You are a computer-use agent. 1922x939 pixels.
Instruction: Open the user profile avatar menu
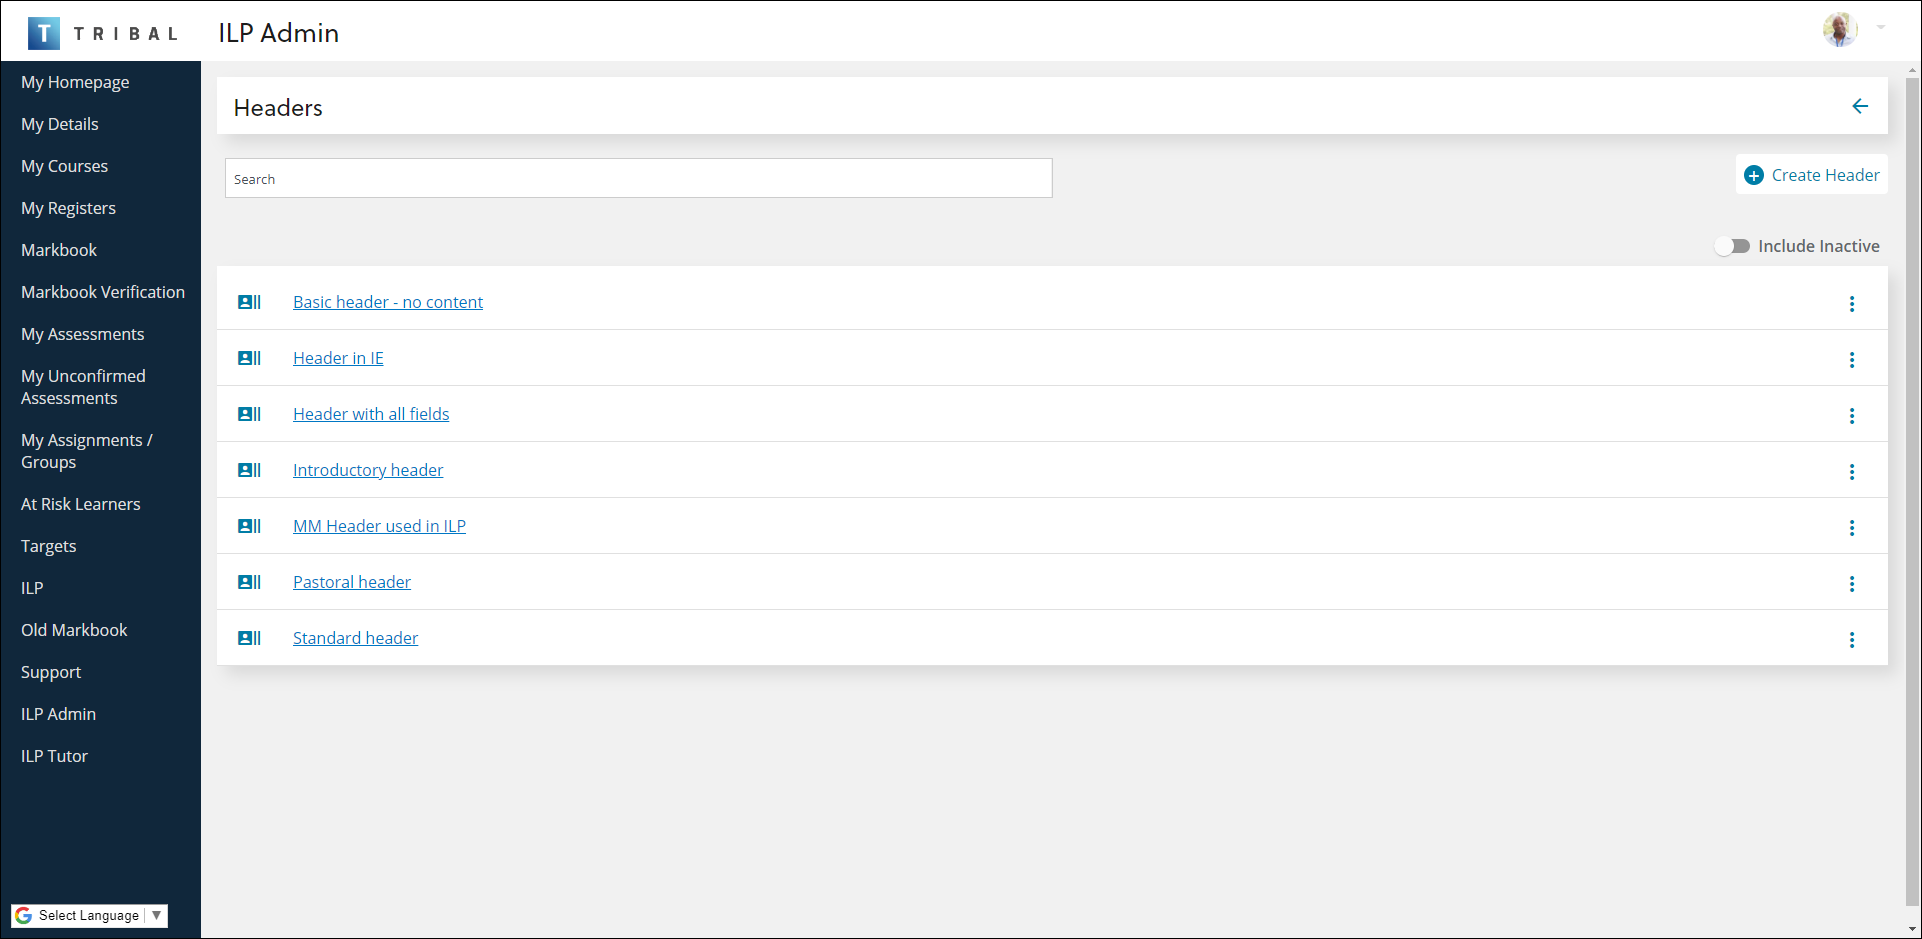(1839, 29)
